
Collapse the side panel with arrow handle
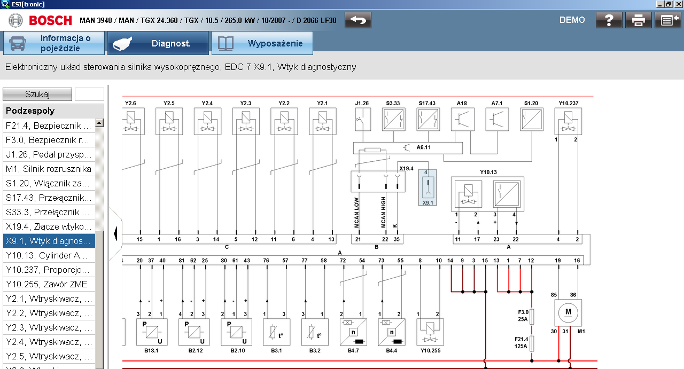point(116,233)
